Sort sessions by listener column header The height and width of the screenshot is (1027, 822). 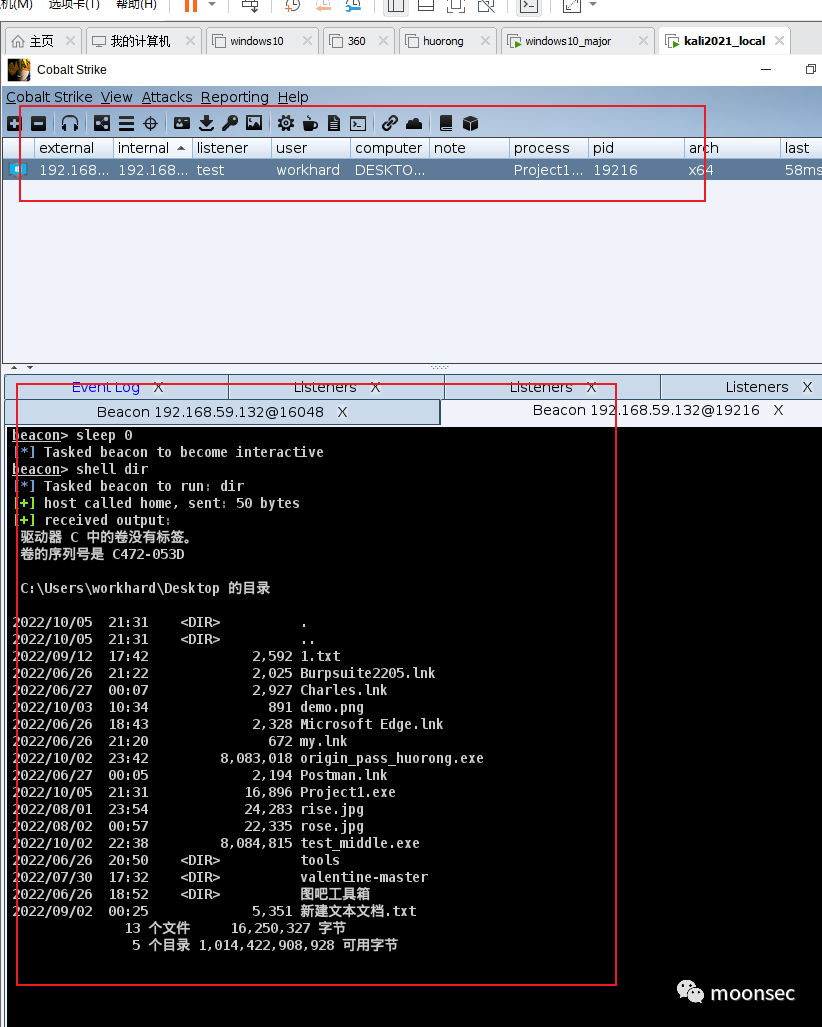232,148
